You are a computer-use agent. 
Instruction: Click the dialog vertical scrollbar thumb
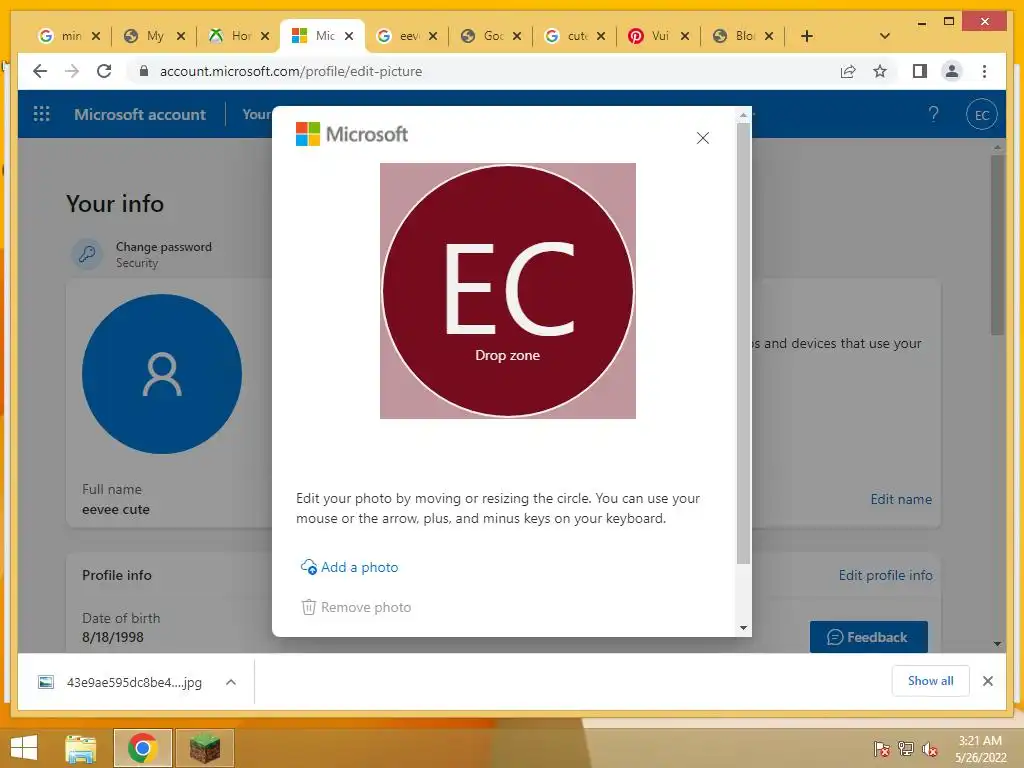tap(743, 343)
